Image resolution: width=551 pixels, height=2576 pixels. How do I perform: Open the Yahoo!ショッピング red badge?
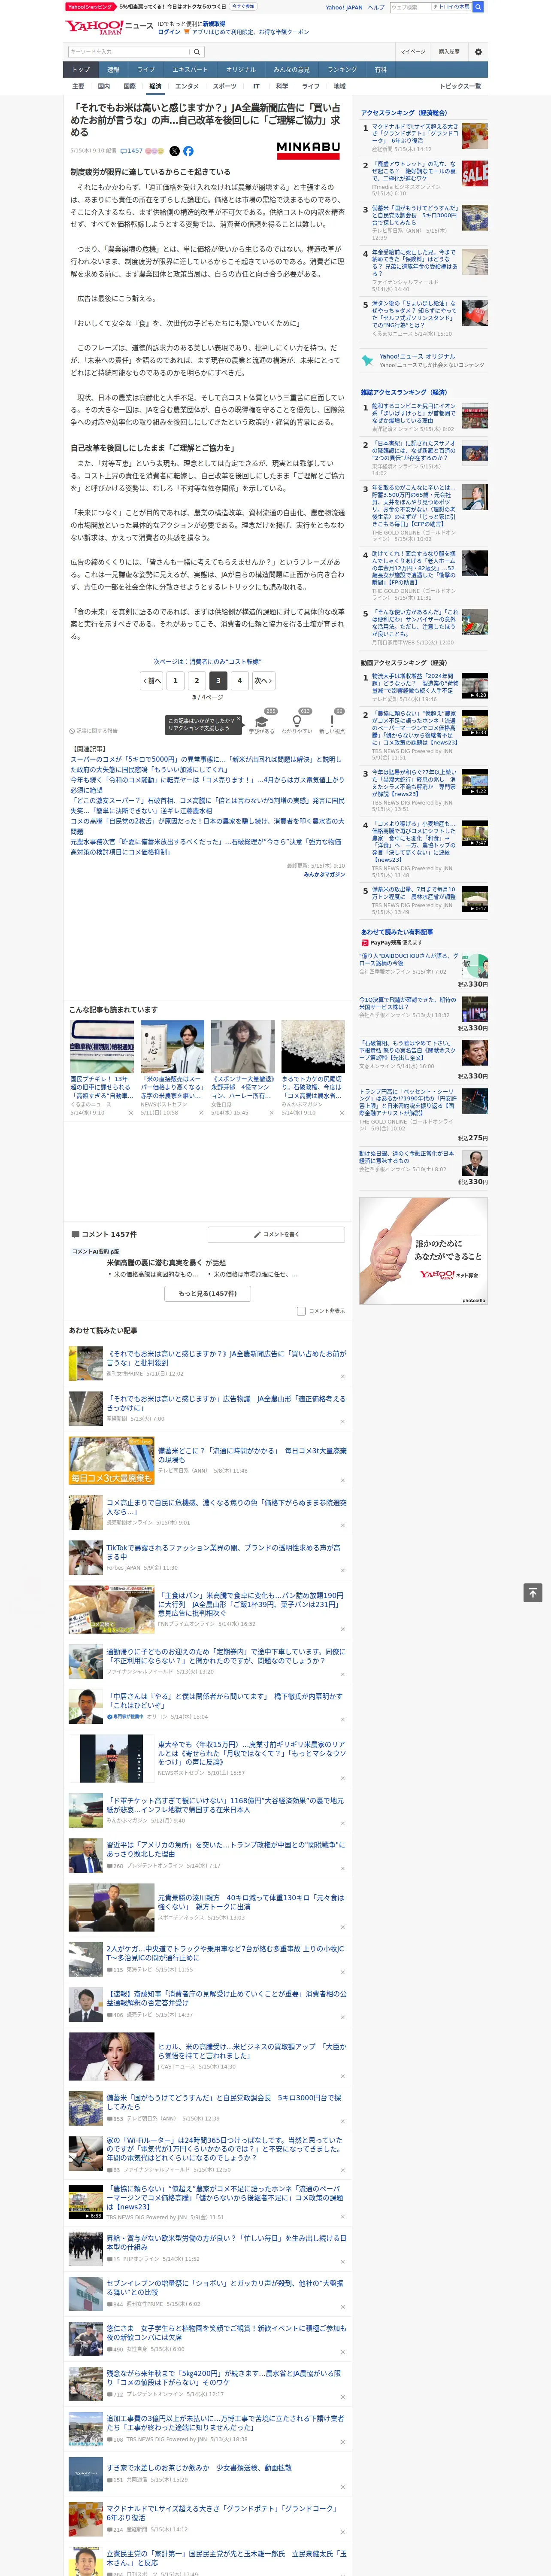point(91,7)
